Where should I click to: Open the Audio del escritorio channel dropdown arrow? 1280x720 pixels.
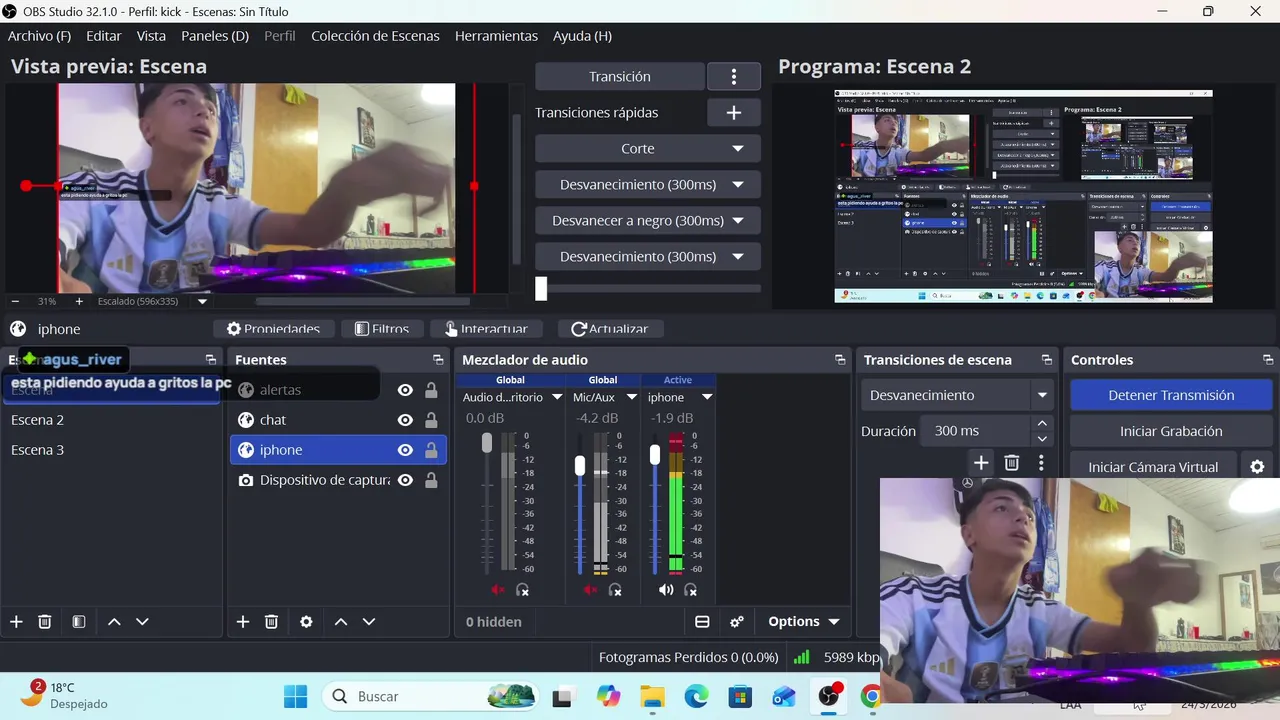click(x=557, y=398)
